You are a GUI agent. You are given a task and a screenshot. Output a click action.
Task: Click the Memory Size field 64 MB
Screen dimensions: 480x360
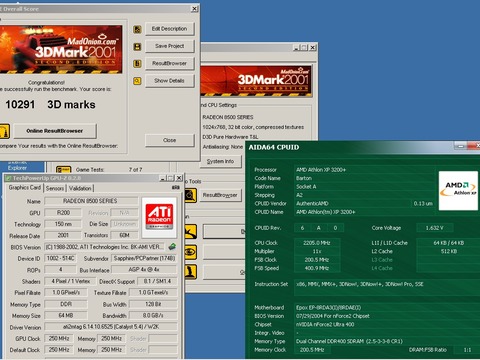click(x=66, y=315)
